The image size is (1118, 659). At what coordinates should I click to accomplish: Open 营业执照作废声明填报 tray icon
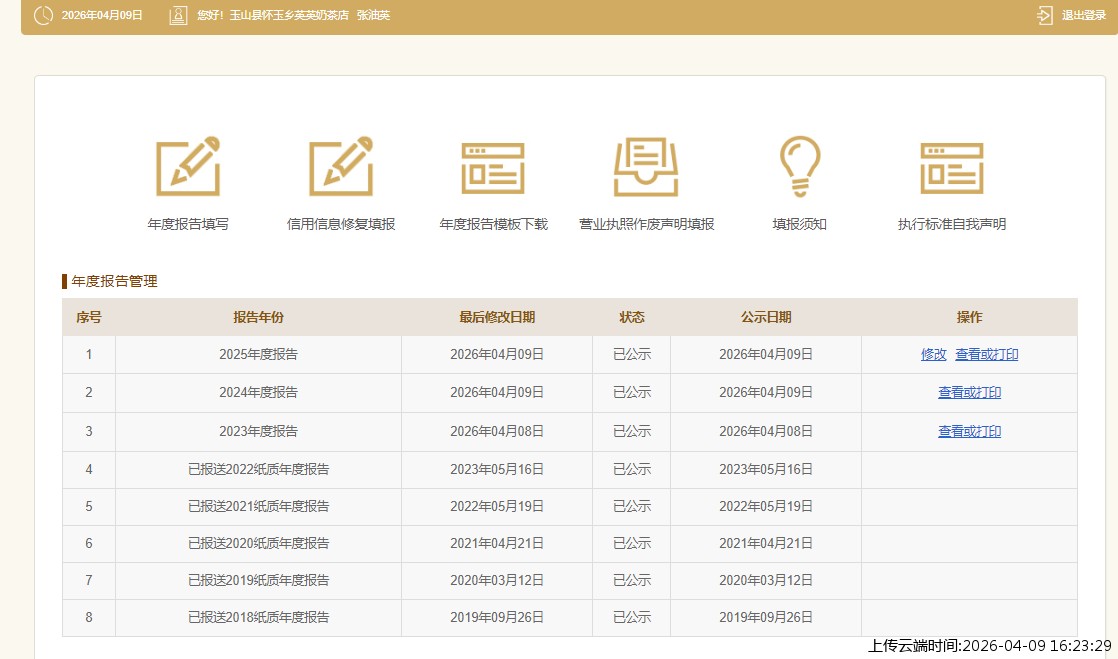coord(646,168)
